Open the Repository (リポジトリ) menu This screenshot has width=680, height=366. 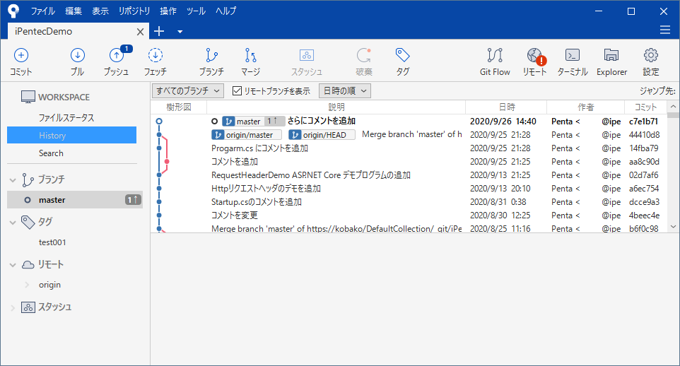pyautogui.click(x=134, y=11)
